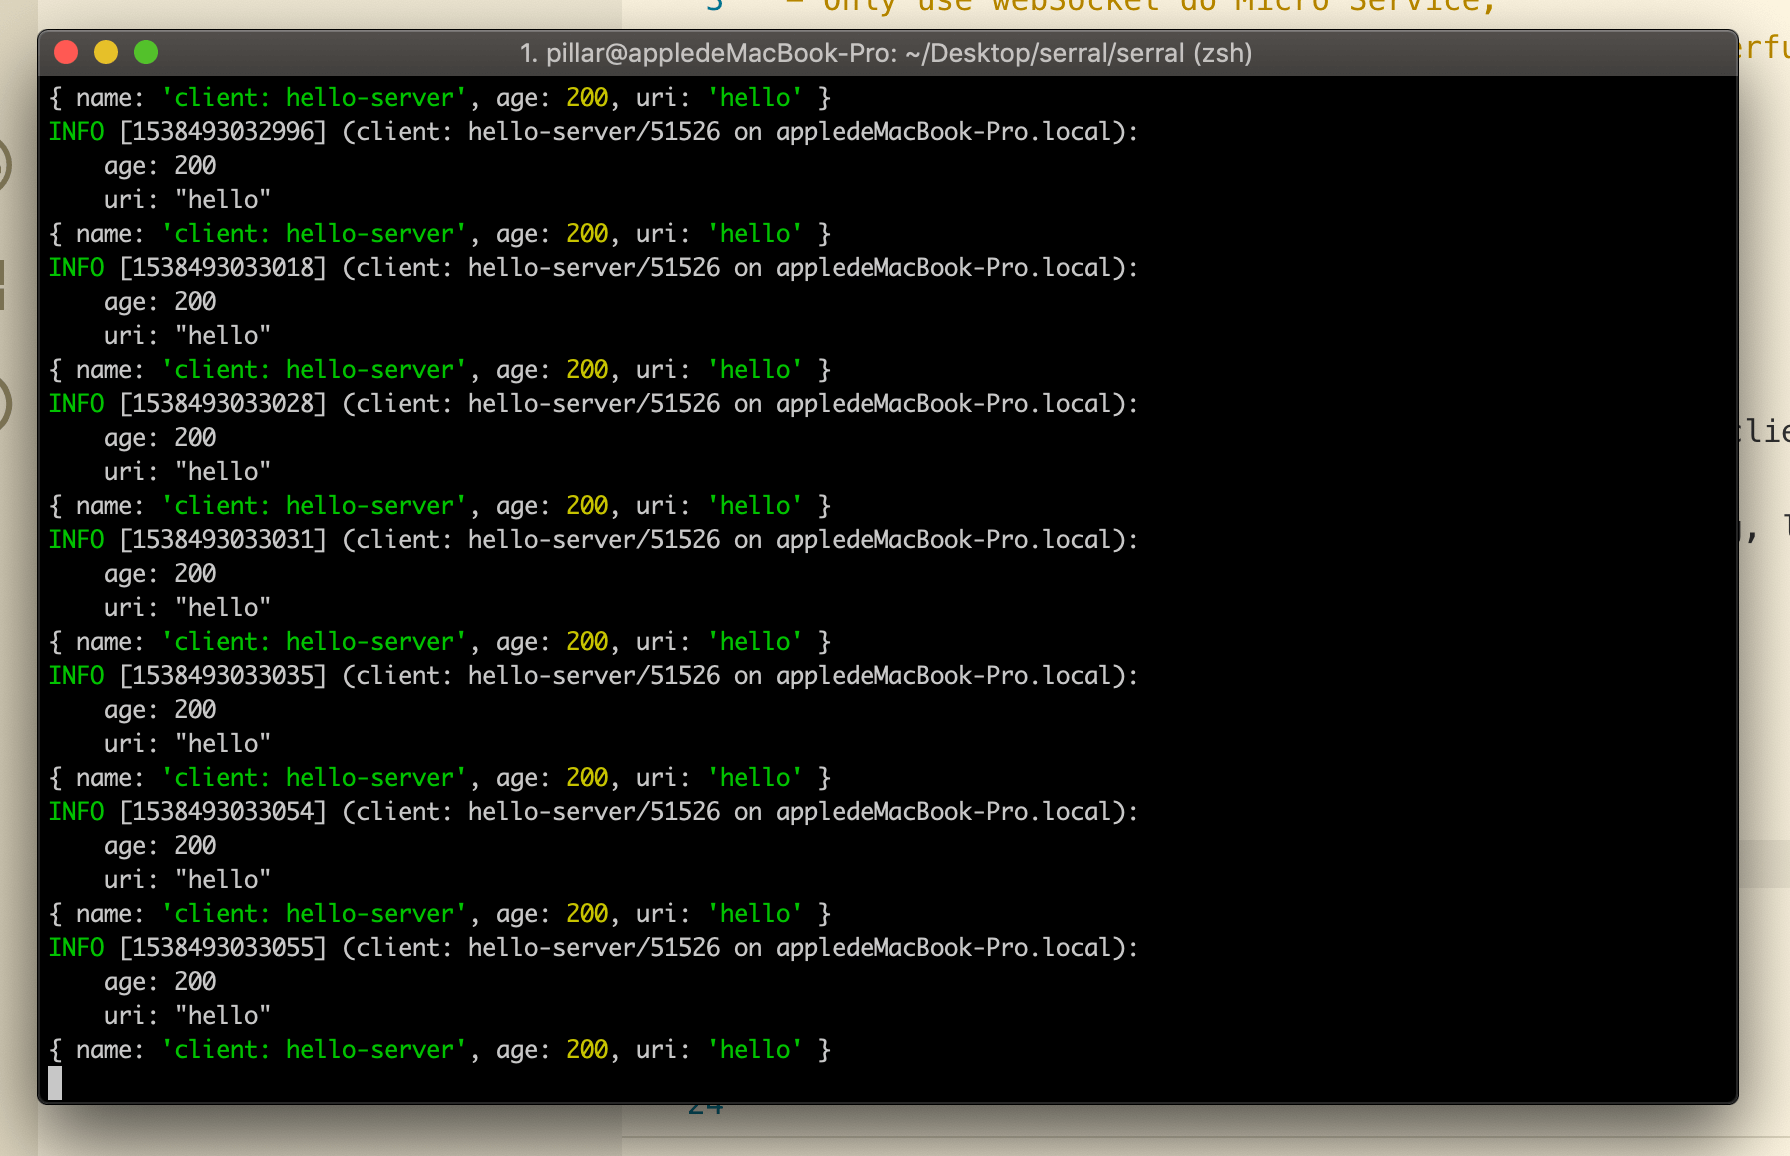Select the log timestamp [1538493033031]
Viewport: 1790px width, 1156px height.
(223, 540)
